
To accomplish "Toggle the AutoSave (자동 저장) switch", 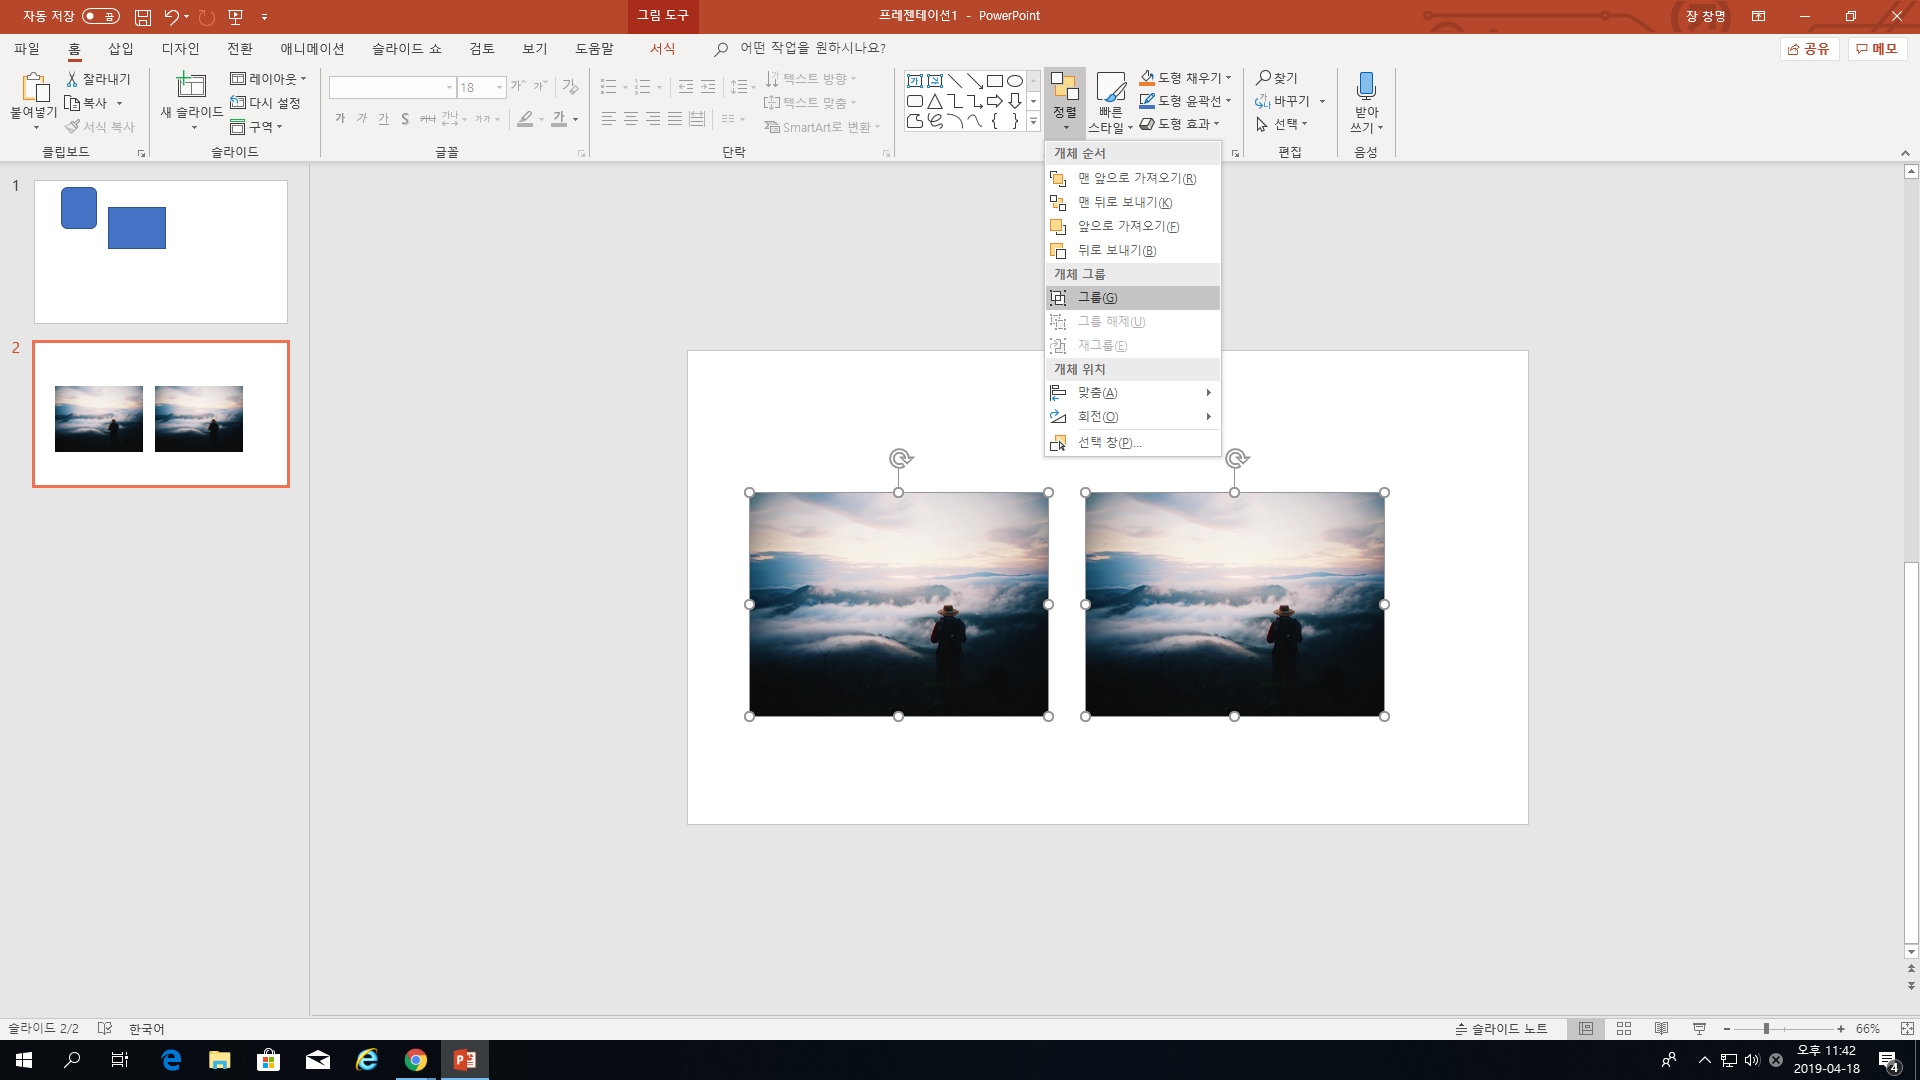I will pyautogui.click(x=100, y=16).
